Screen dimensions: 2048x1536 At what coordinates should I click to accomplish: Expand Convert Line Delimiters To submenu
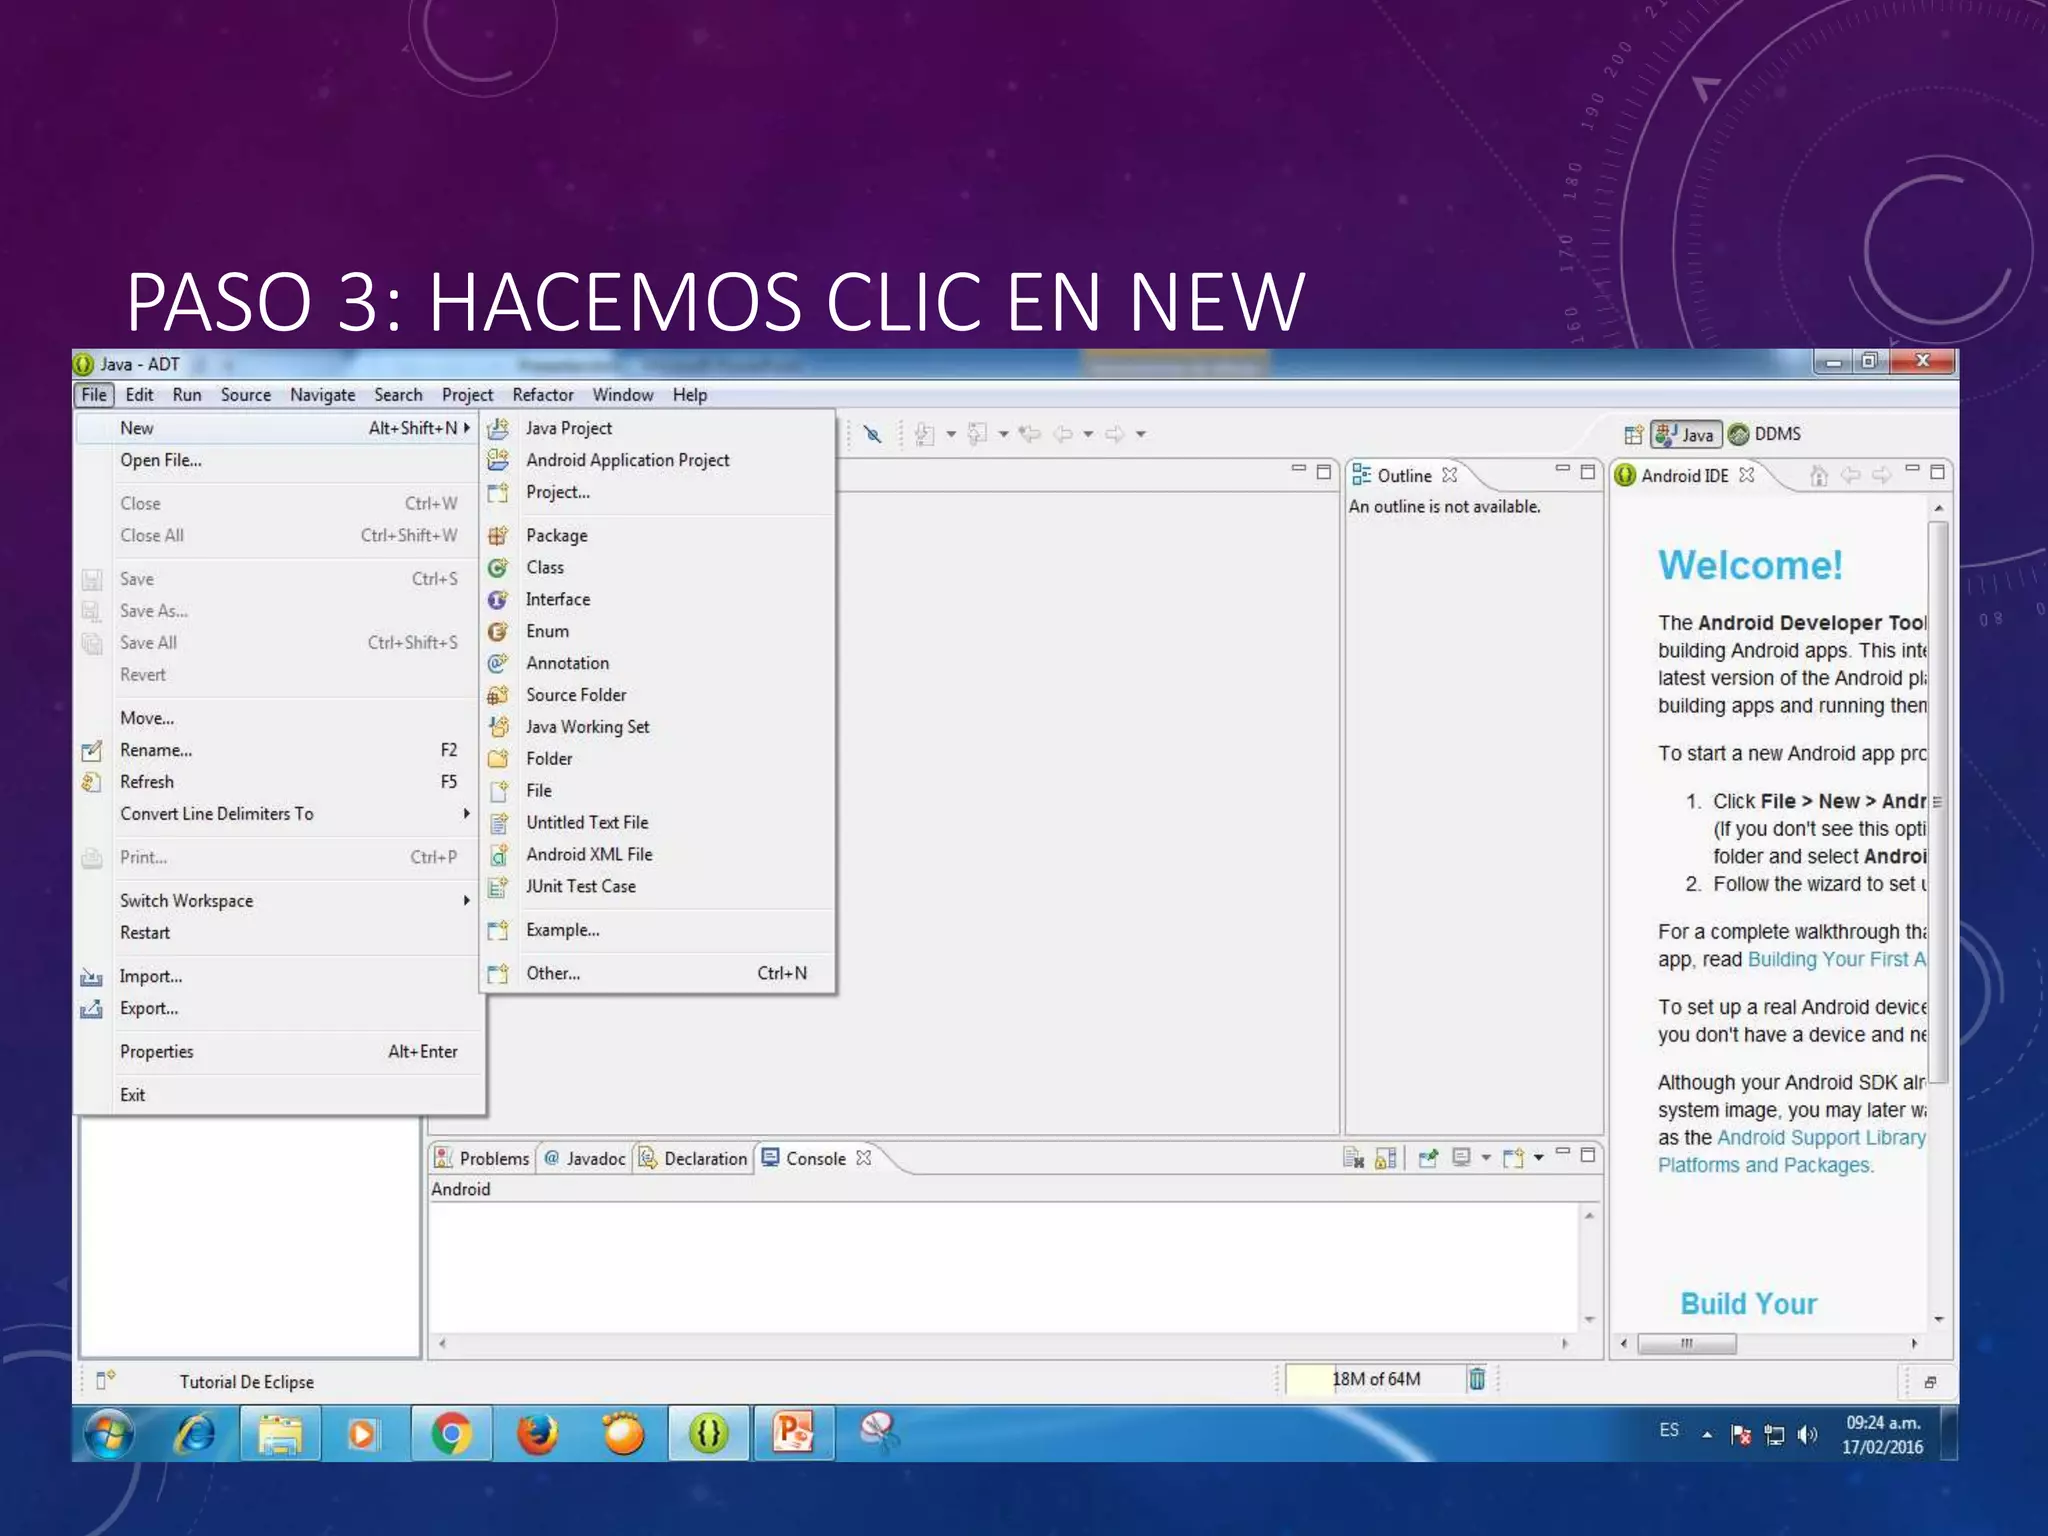(x=466, y=814)
